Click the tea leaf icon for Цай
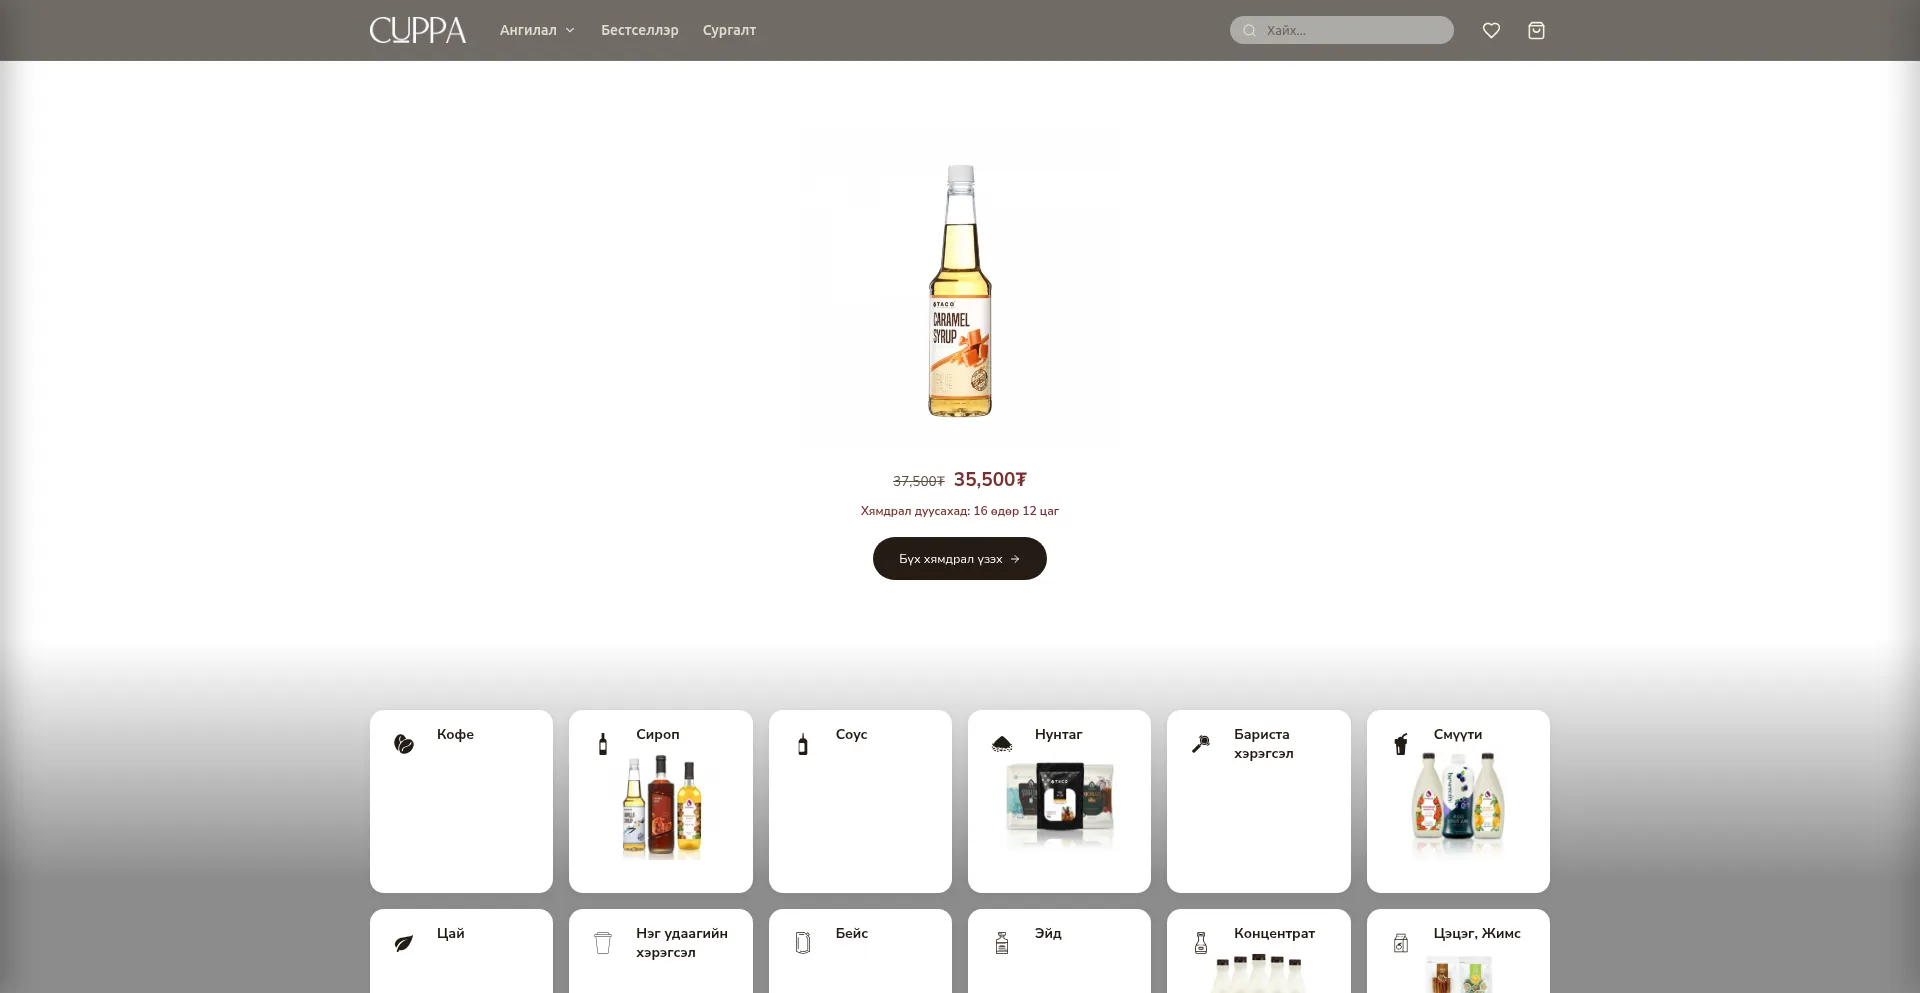The height and width of the screenshot is (993, 1920). click(404, 943)
